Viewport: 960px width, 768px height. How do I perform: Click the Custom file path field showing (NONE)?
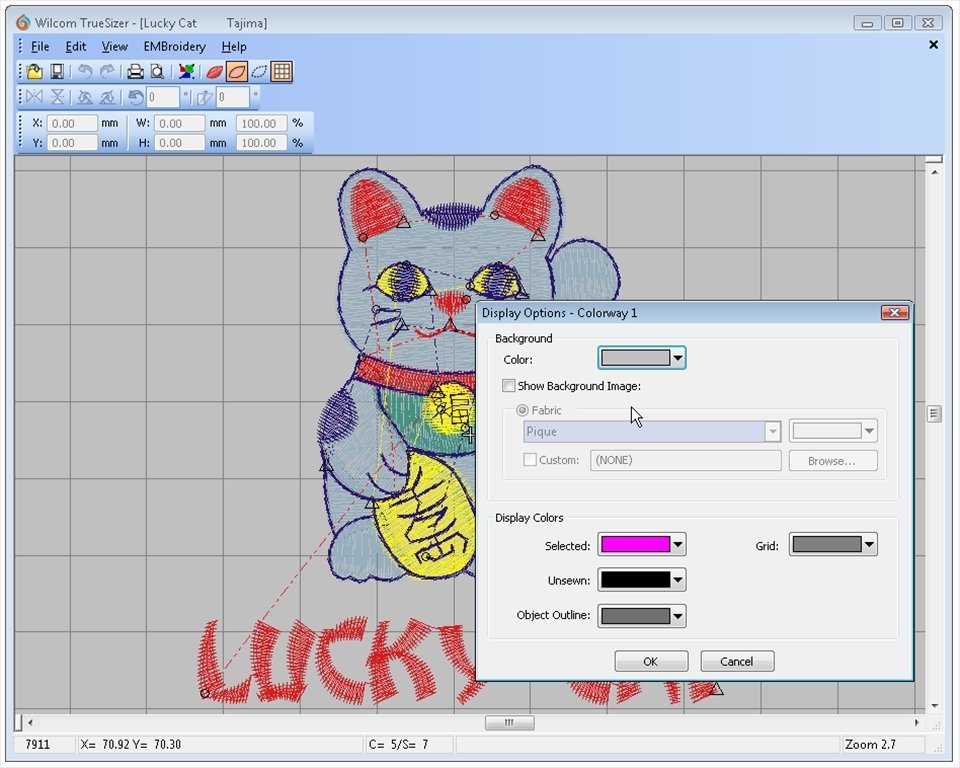coord(686,461)
